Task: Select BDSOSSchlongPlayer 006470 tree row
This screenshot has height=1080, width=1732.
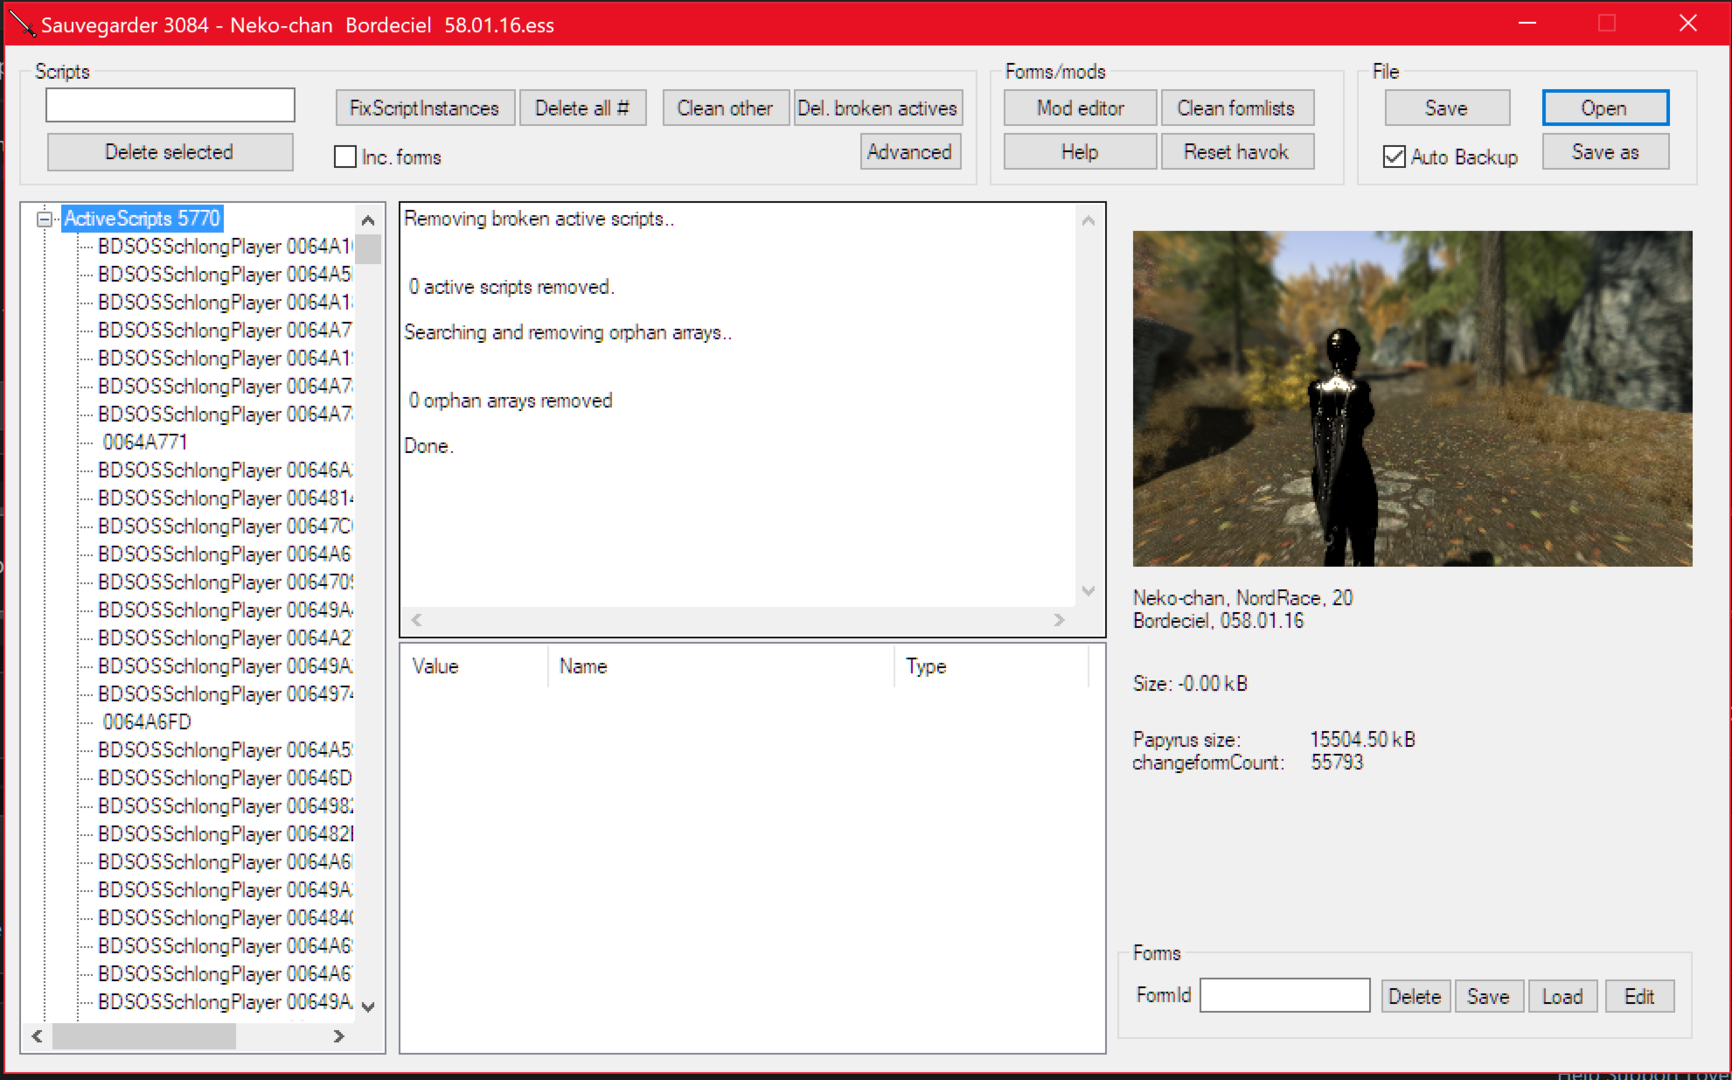Action: coord(225,582)
